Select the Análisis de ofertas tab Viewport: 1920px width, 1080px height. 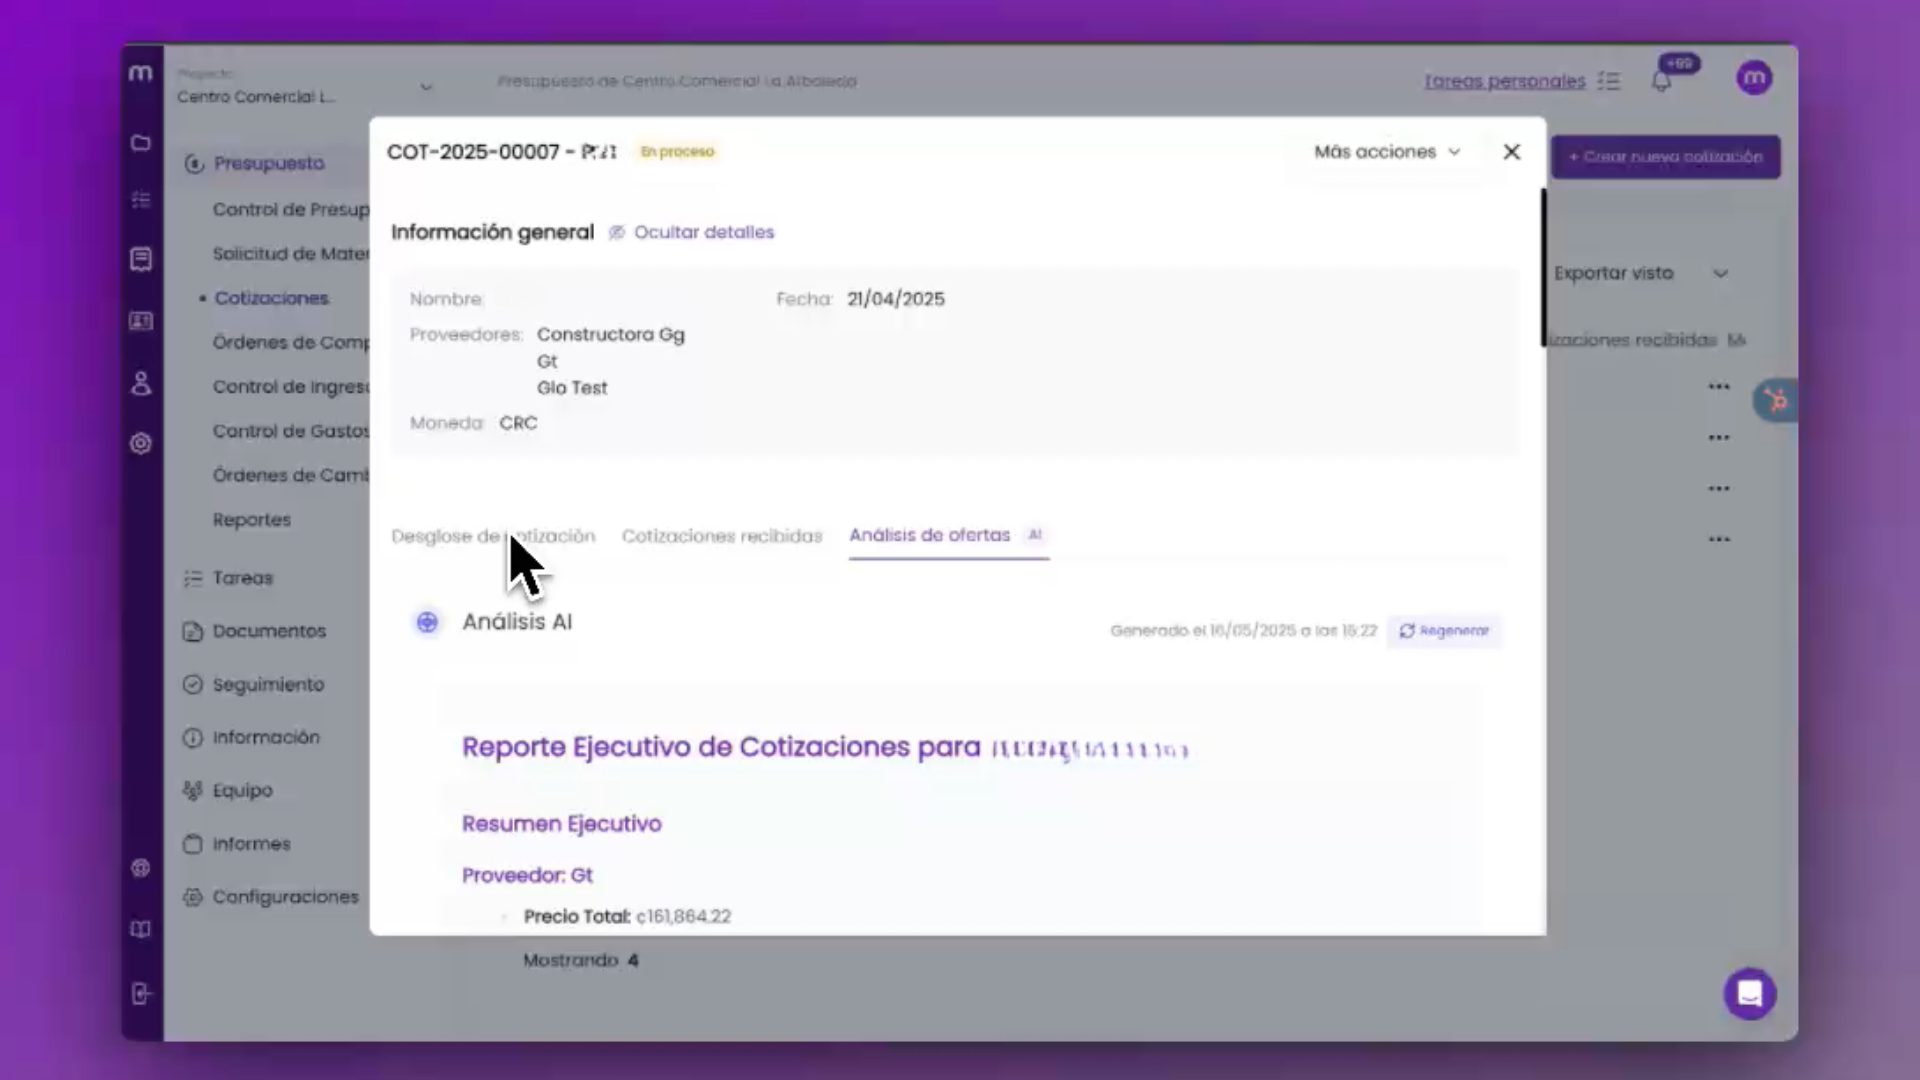(948, 536)
